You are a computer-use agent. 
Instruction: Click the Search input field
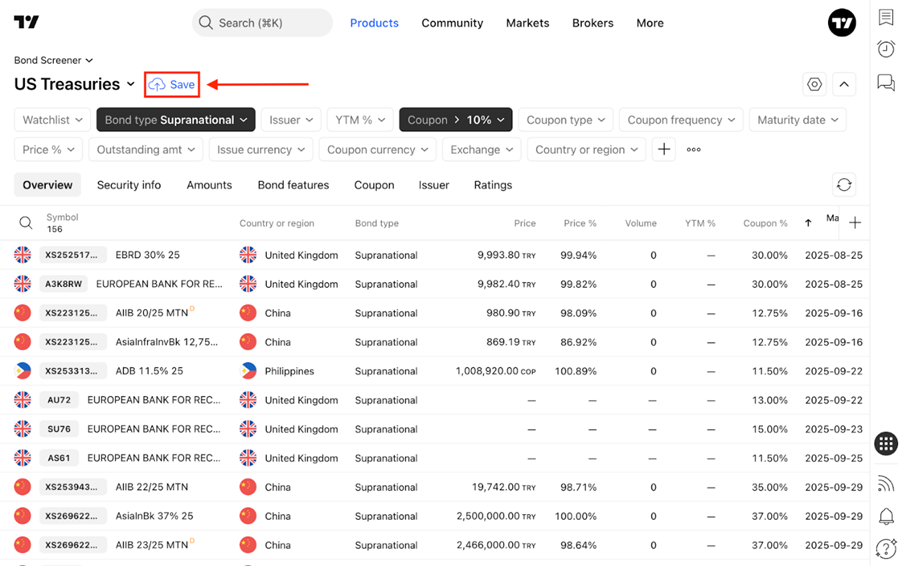click(x=262, y=23)
